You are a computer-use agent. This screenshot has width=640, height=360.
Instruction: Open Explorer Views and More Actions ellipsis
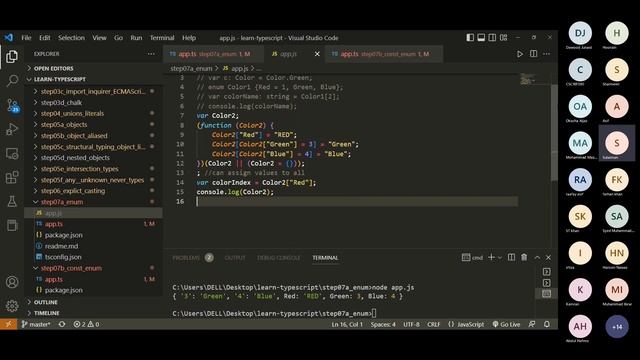(151, 54)
